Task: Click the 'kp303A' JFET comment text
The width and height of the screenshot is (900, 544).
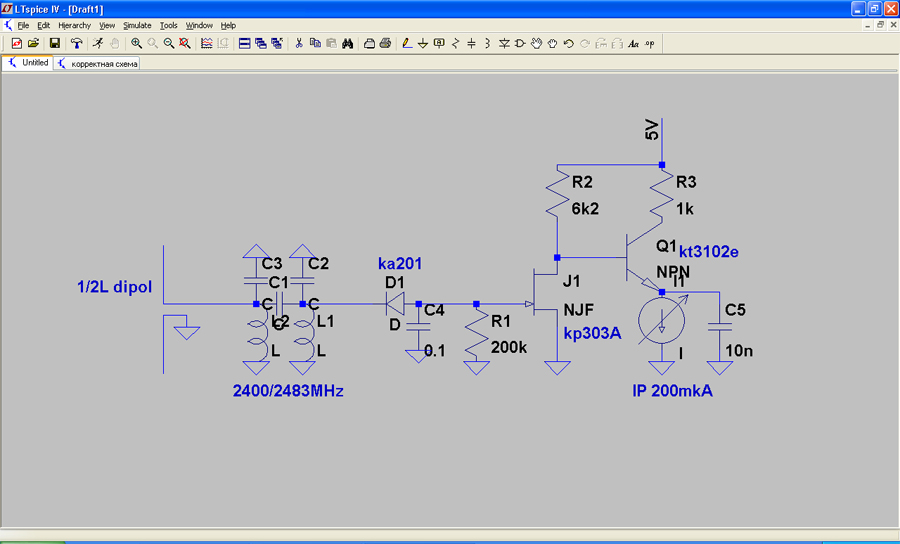Action: [x=592, y=333]
